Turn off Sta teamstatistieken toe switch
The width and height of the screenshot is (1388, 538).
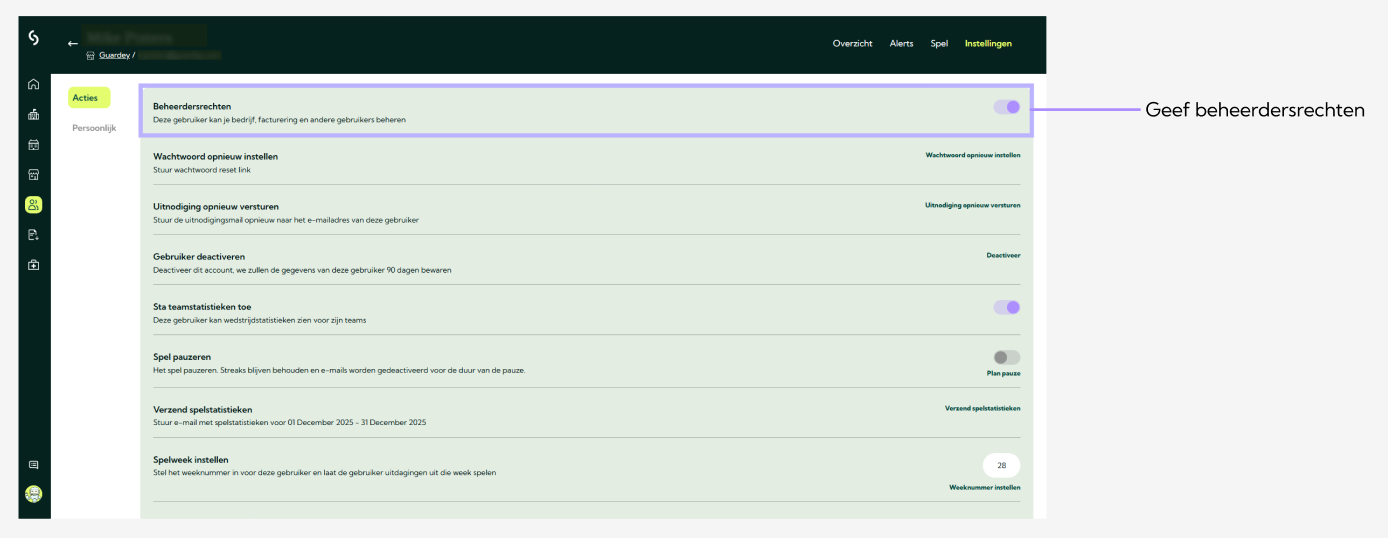tap(1006, 307)
